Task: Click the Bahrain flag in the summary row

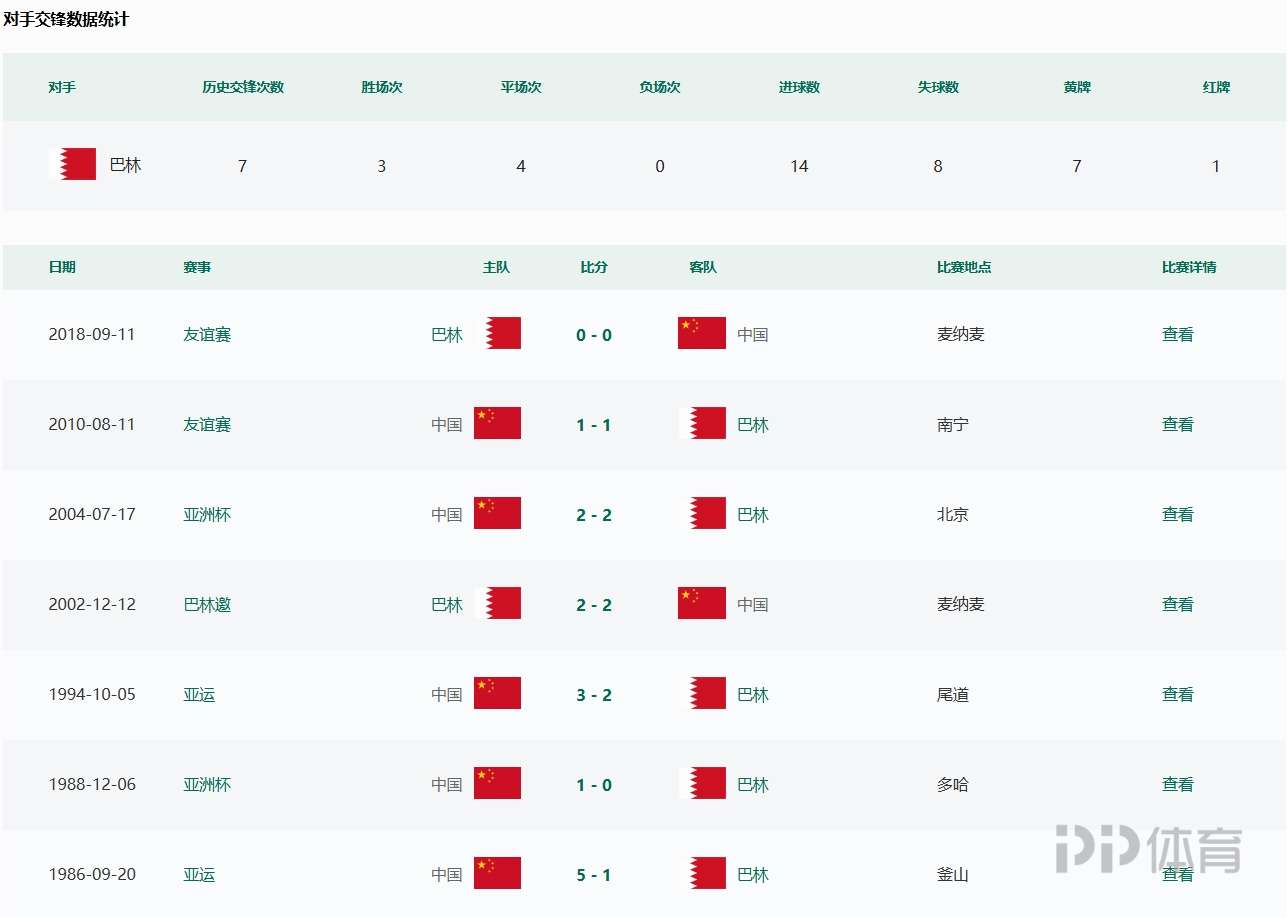Action: [x=73, y=164]
